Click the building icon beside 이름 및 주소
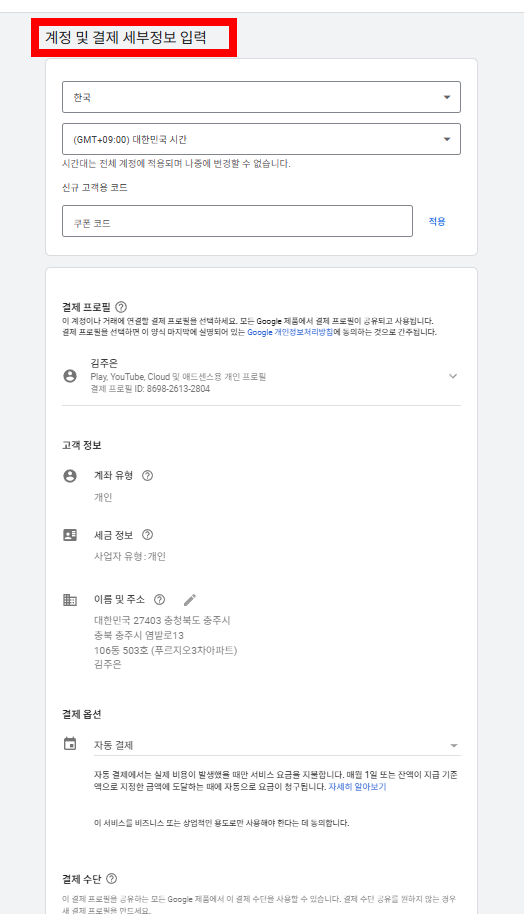The width and height of the screenshot is (524, 914). [70, 600]
